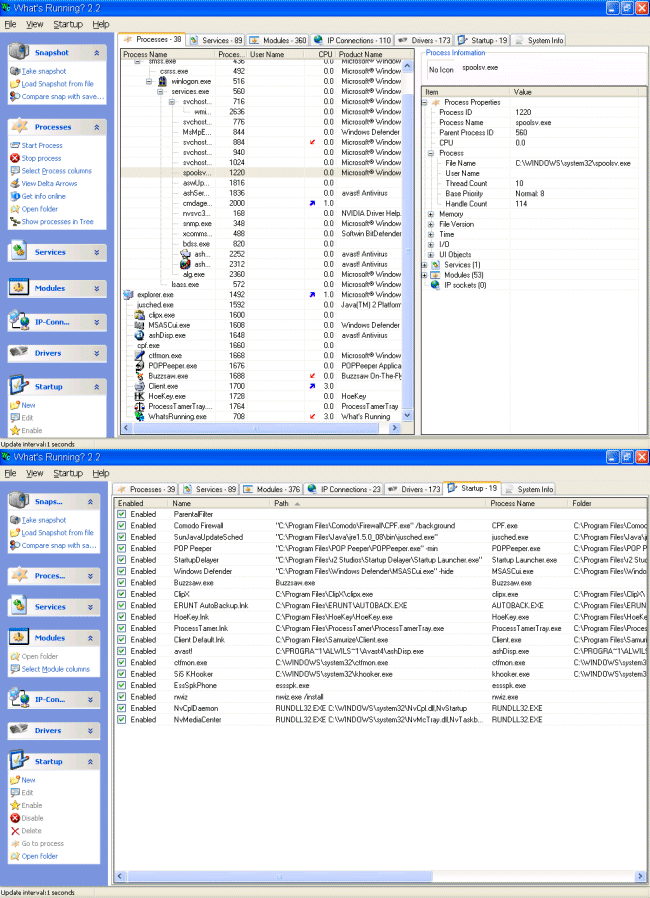Switch to IP Connections - 110 tab in top window
650x898 pixels.
click(352, 40)
